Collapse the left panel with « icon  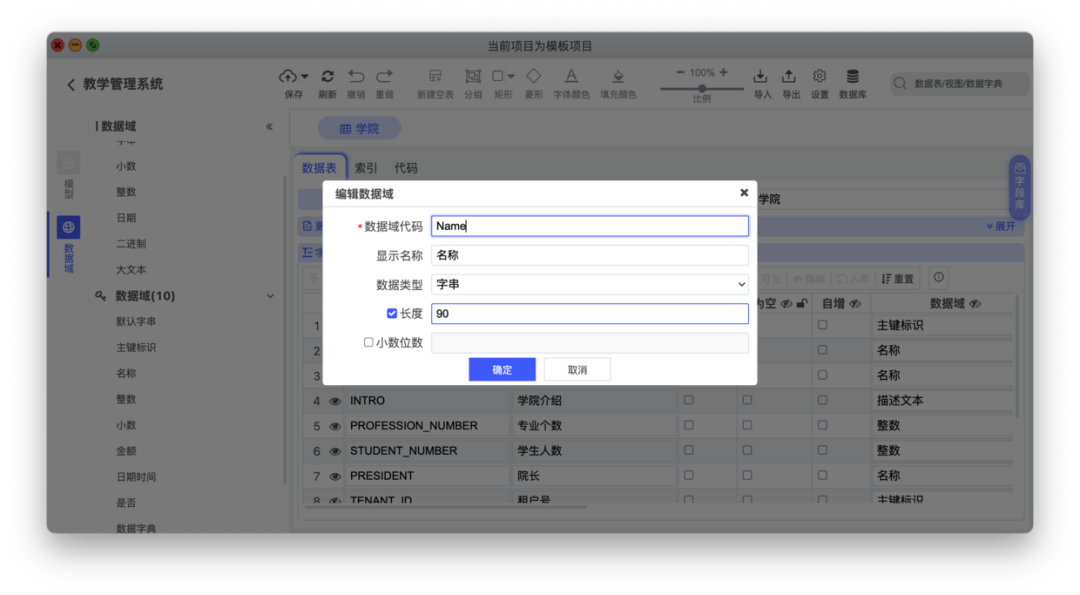coord(269,126)
